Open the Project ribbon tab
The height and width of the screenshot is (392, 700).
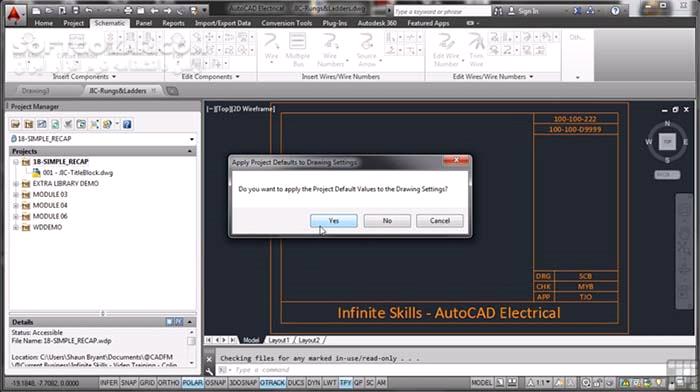point(73,23)
